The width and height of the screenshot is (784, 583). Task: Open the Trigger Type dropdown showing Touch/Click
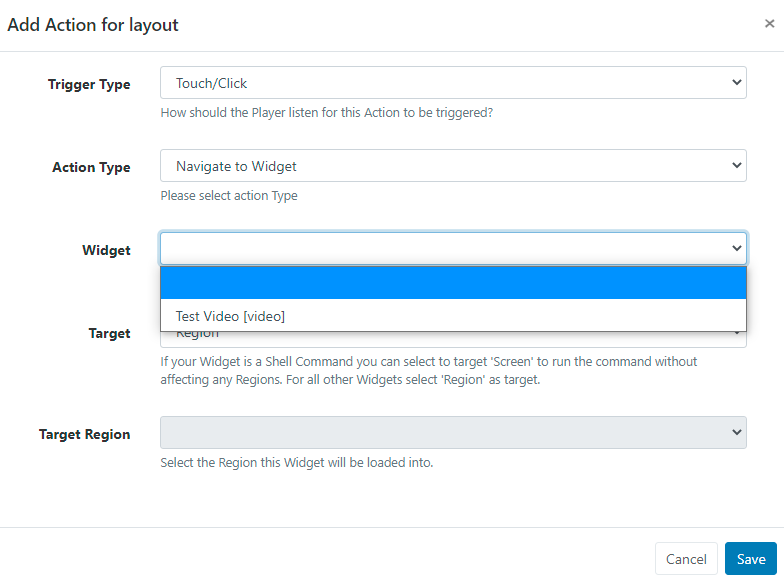453,83
